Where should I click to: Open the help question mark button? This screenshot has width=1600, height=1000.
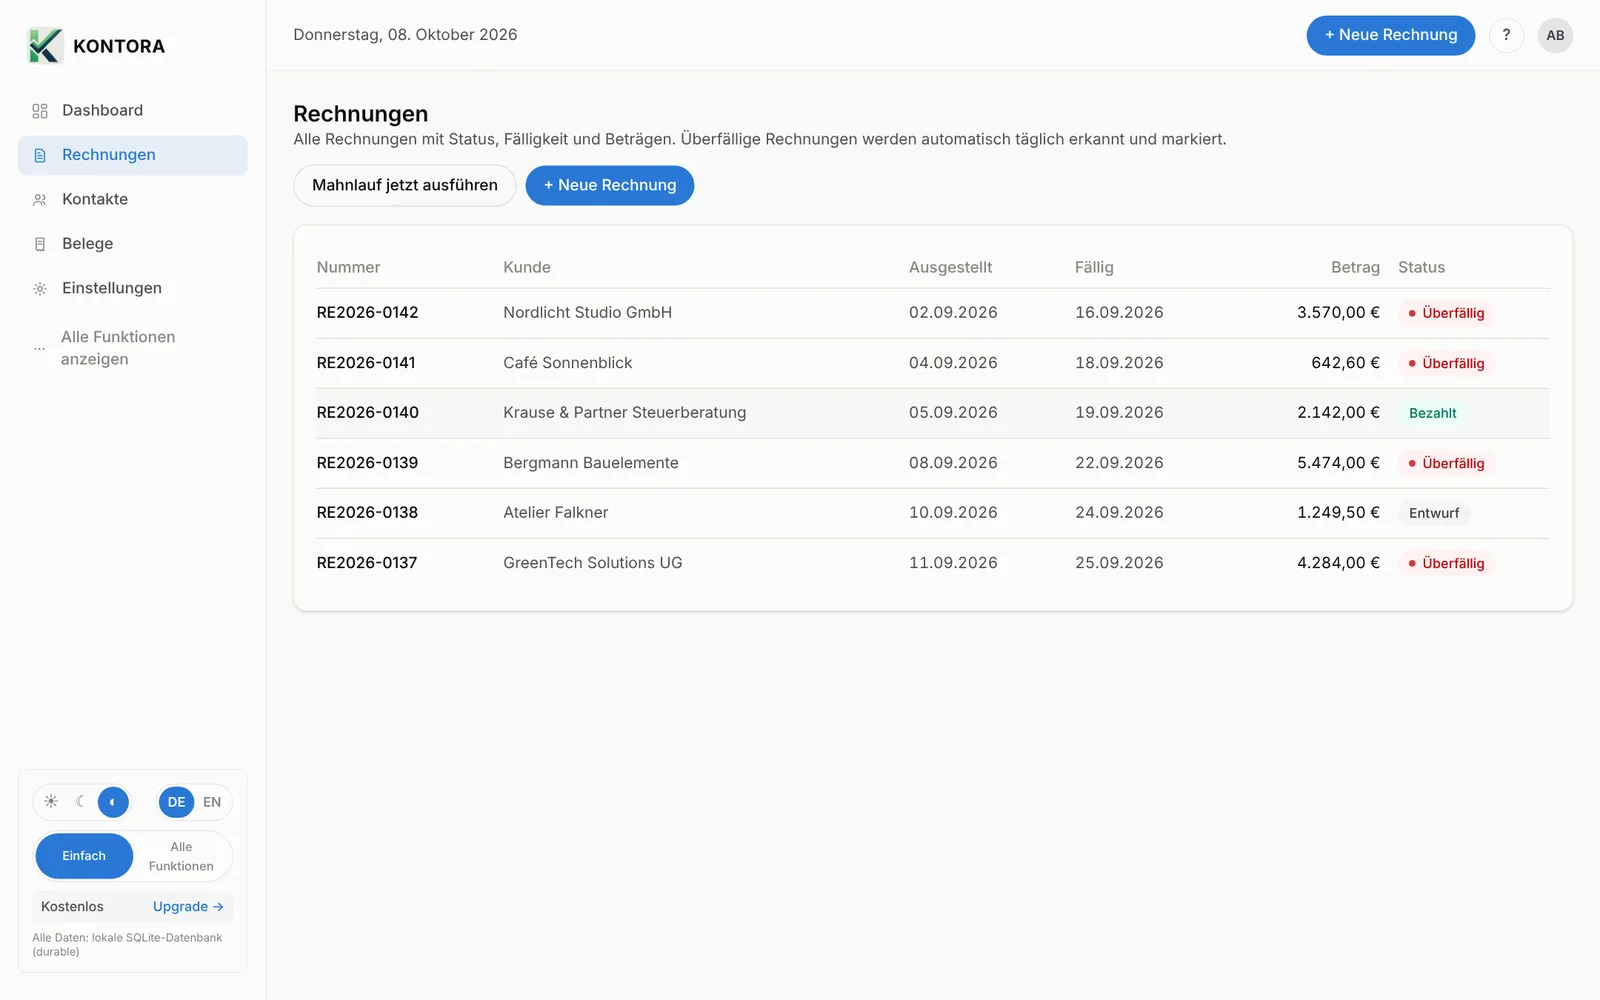click(1506, 35)
